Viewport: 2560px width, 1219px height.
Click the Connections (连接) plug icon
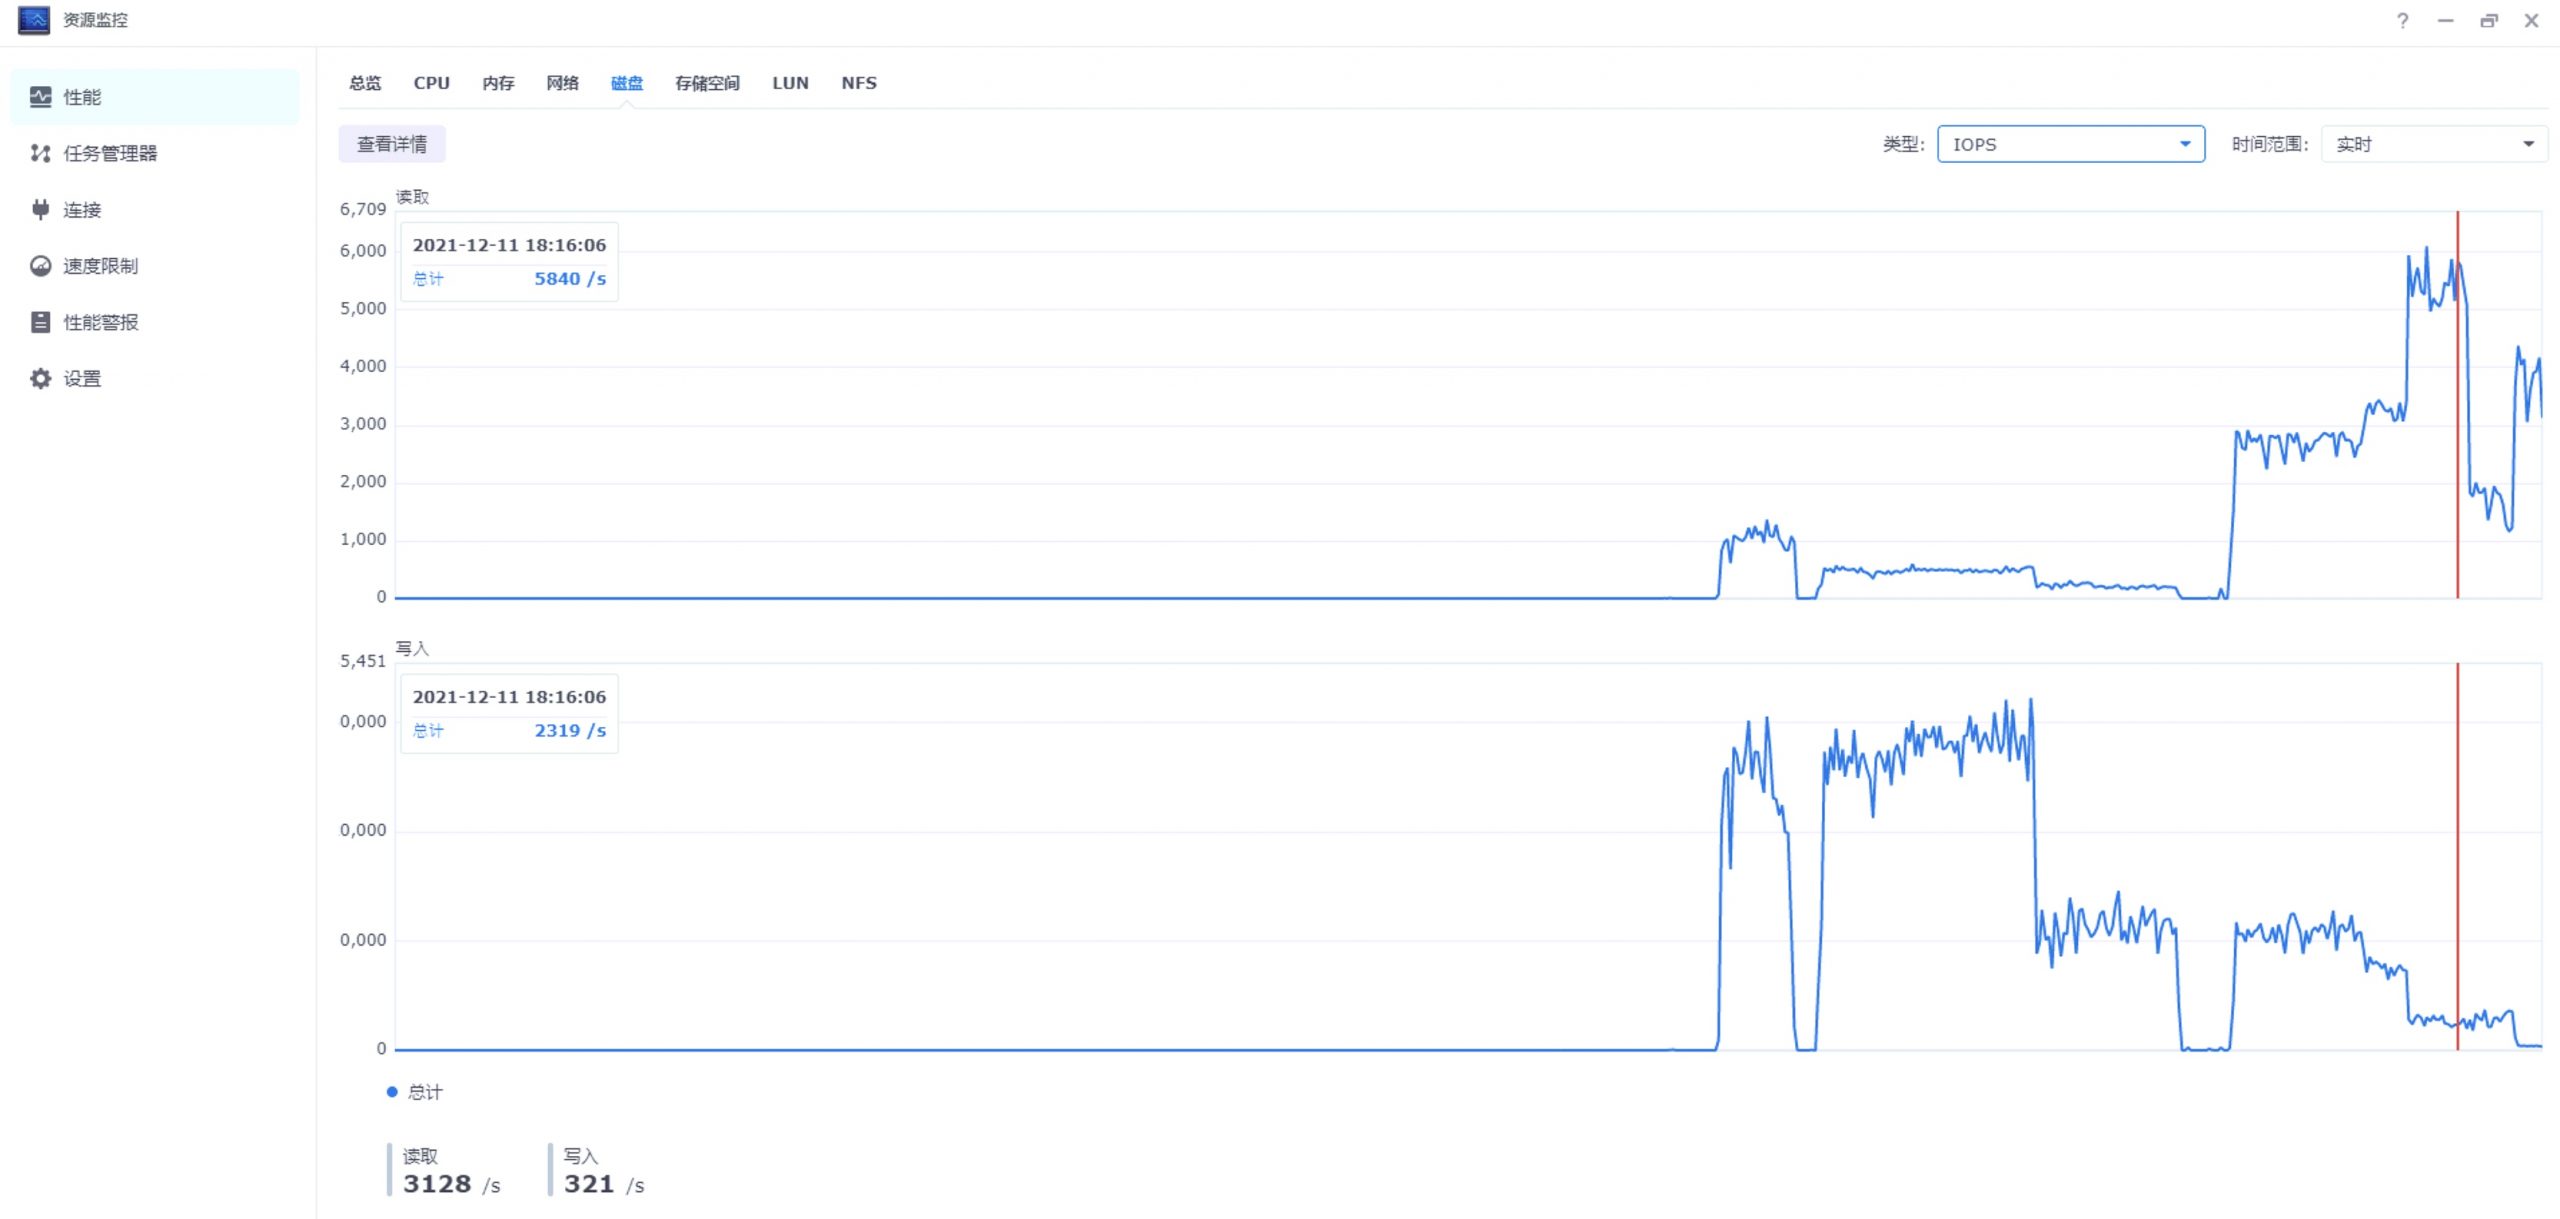coord(40,210)
